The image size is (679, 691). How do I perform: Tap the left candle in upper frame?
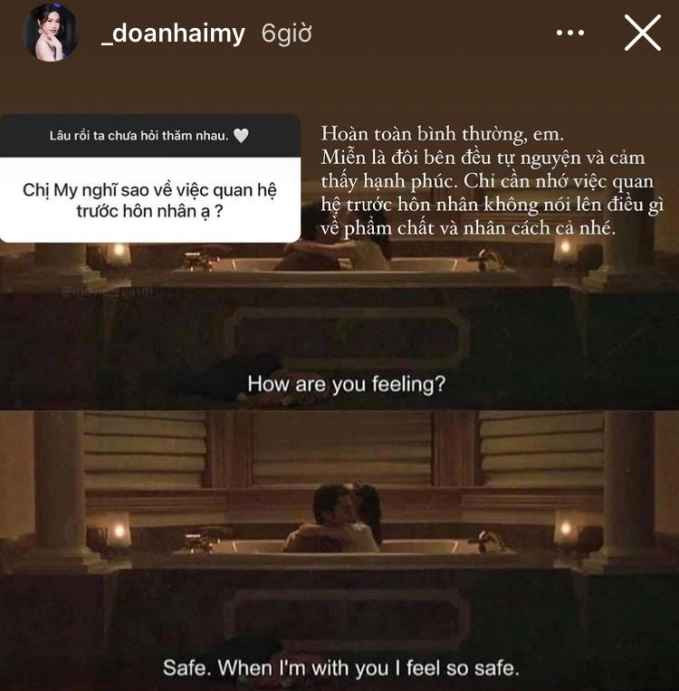pyautogui.click(x=118, y=254)
